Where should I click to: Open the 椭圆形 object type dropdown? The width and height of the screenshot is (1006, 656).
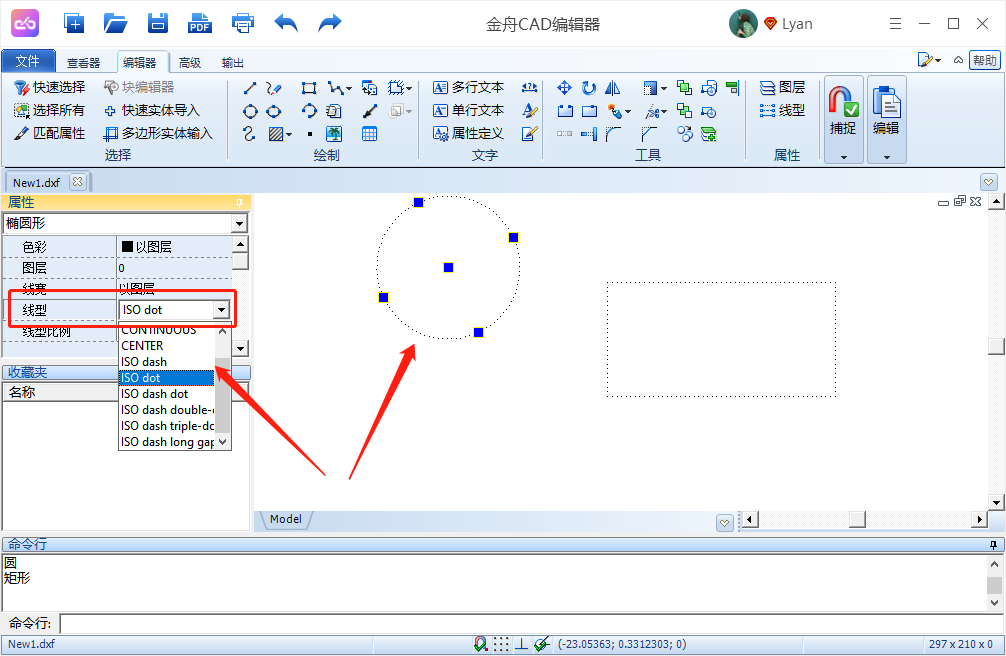[x=239, y=223]
